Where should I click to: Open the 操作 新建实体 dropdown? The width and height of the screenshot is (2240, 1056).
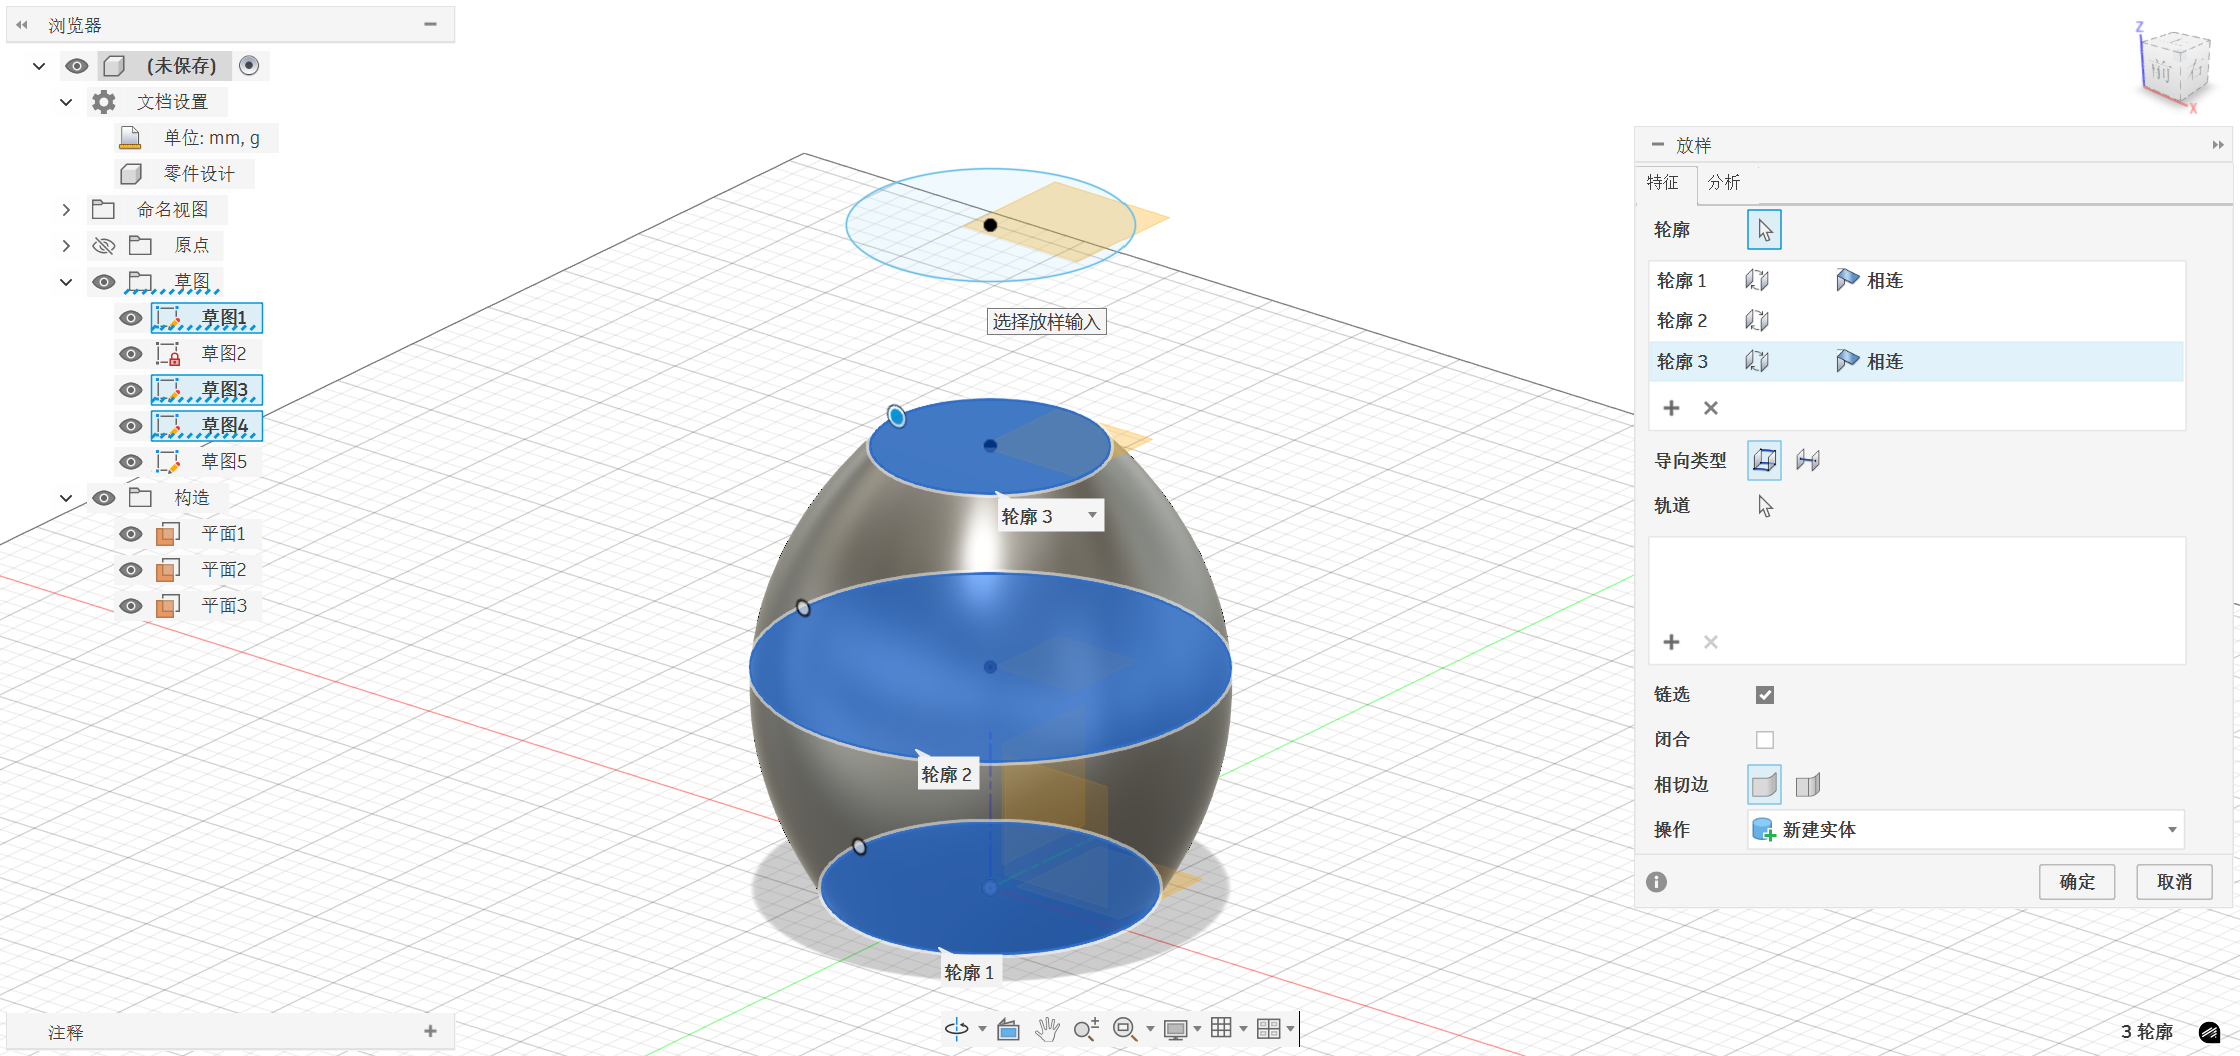tap(1966, 830)
